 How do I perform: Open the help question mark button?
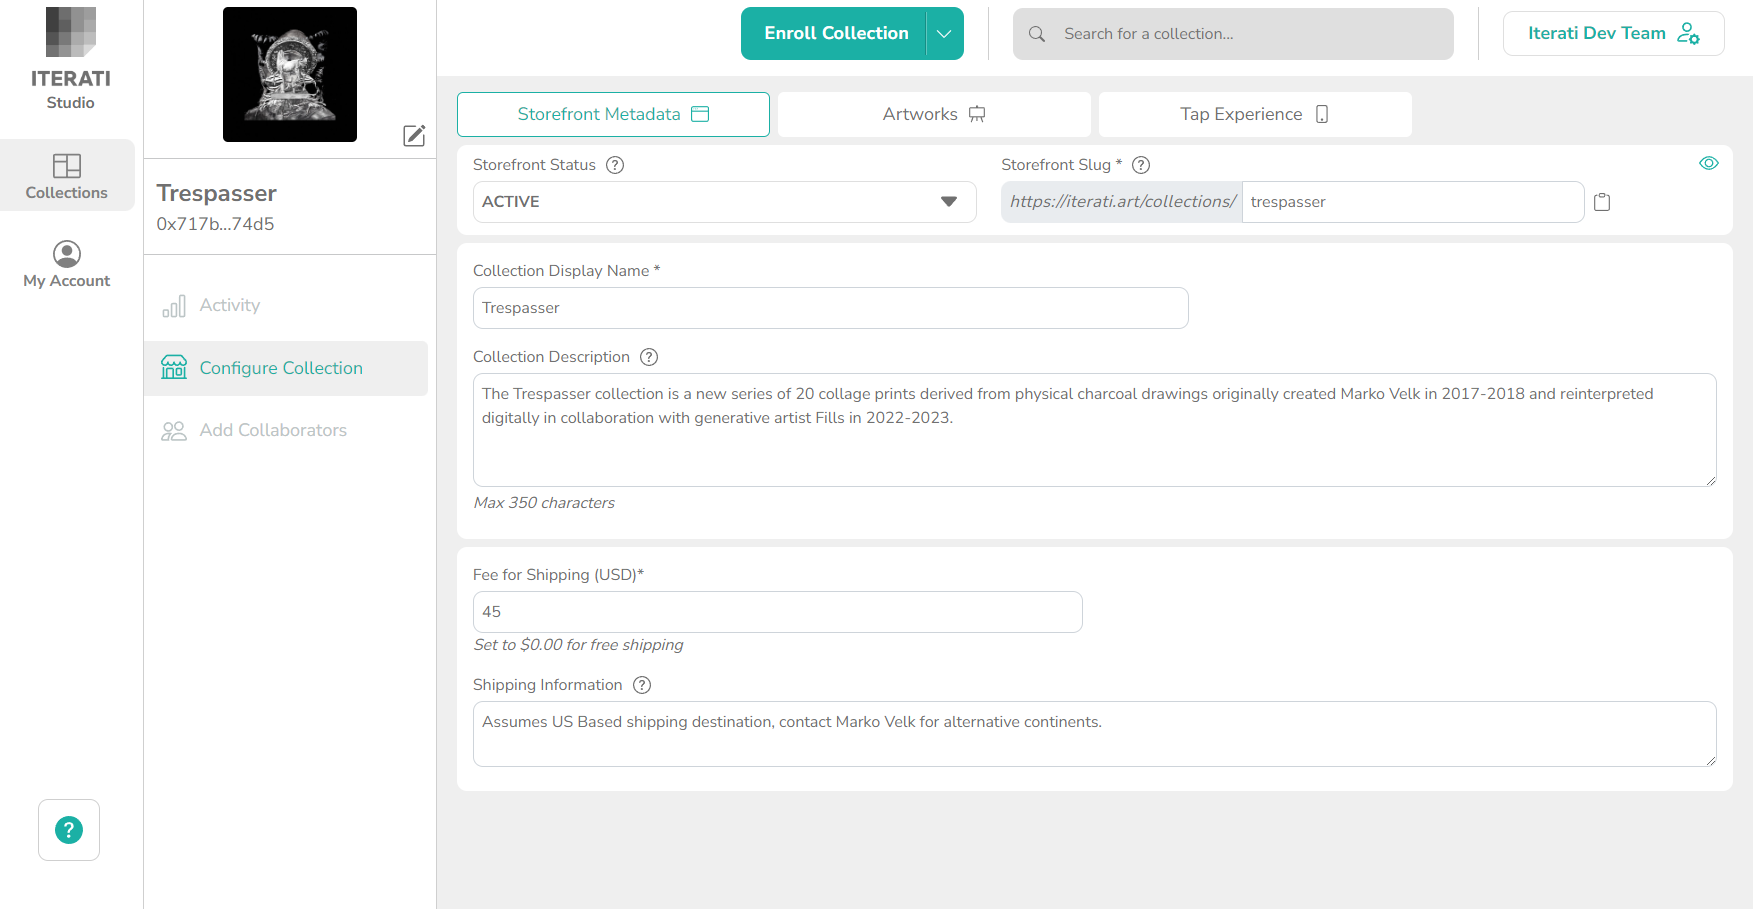pos(69,830)
